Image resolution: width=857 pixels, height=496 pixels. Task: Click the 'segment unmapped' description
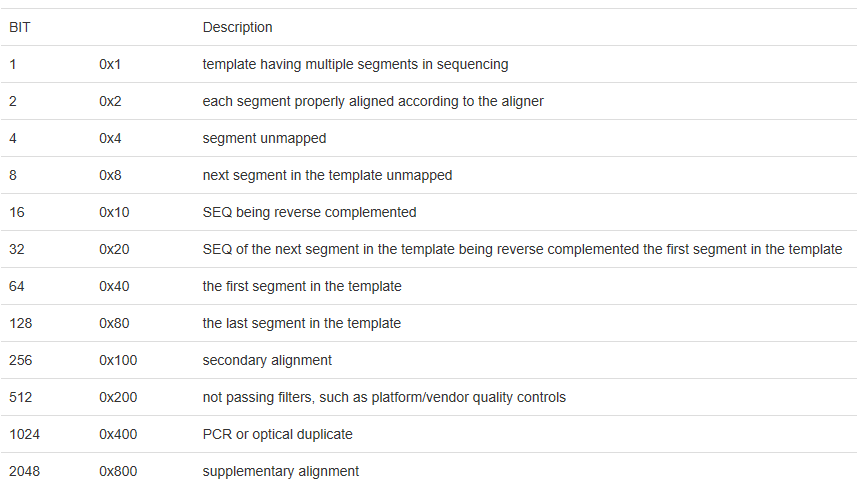coord(264,139)
